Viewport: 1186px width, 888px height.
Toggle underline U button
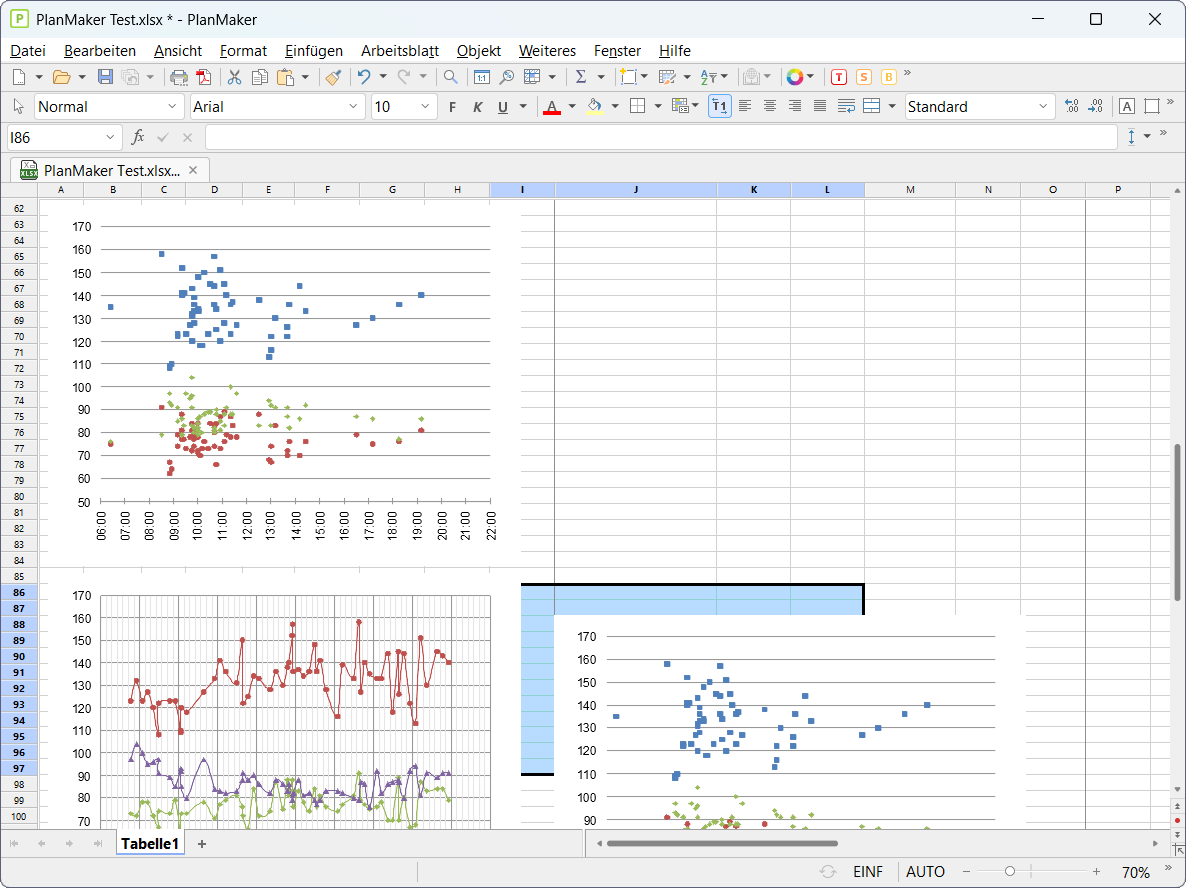click(502, 107)
